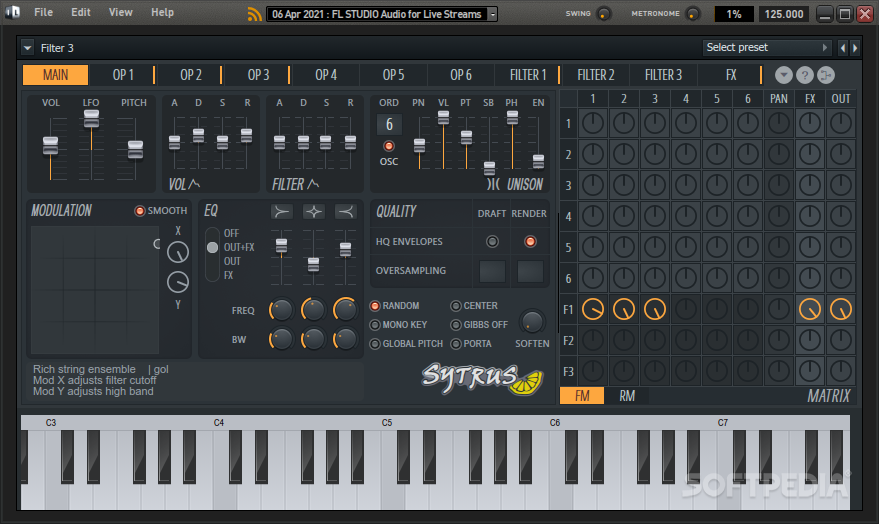Switch to the FX tab
The width and height of the screenshot is (879, 524).
pos(731,75)
